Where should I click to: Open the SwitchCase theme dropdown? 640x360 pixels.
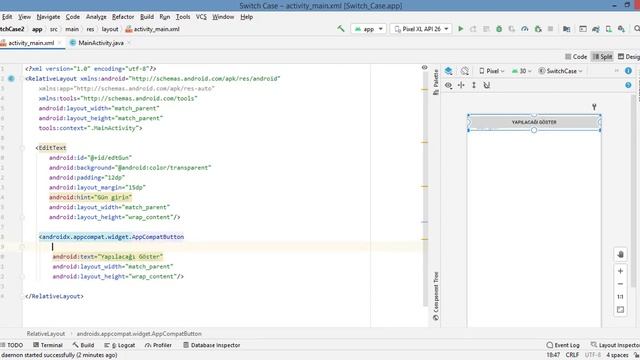click(x=560, y=71)
